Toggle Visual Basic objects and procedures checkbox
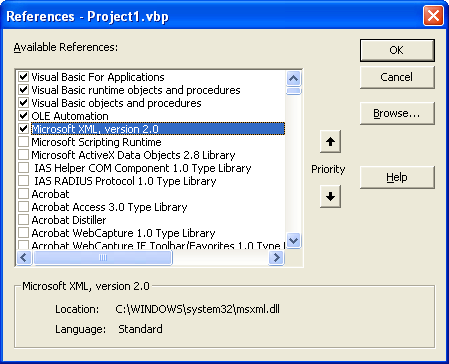 23,103
